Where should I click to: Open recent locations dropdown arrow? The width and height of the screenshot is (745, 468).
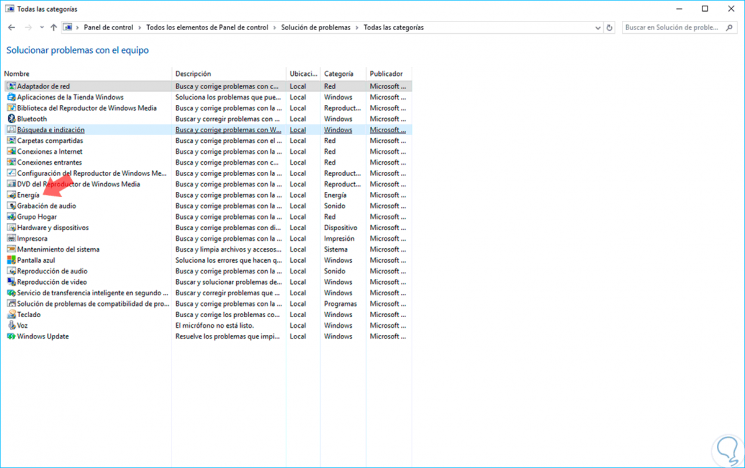tap(42, 28)
